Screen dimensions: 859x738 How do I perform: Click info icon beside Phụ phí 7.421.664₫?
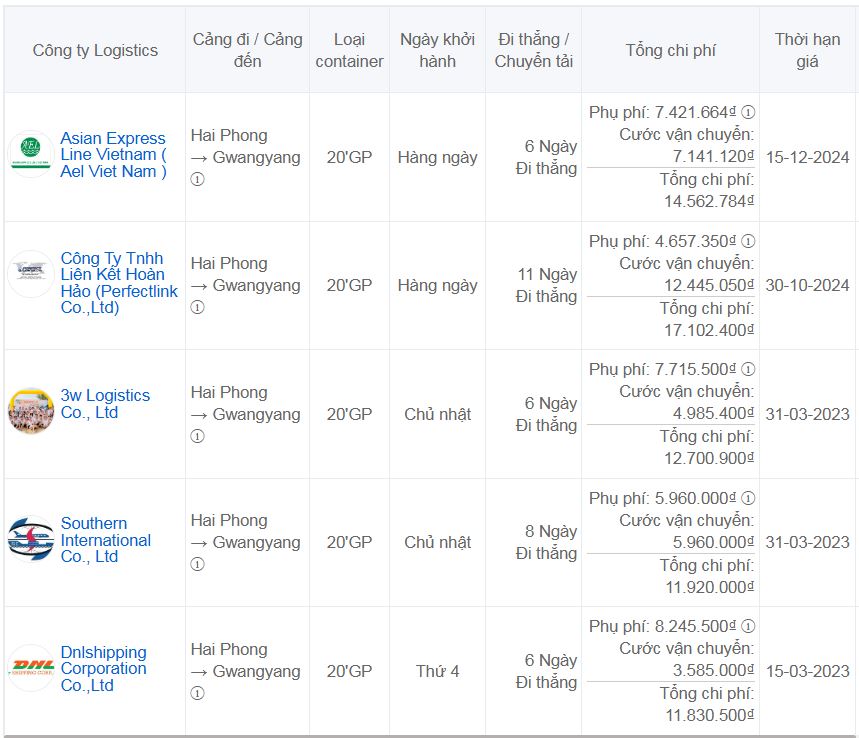point(748,112)
